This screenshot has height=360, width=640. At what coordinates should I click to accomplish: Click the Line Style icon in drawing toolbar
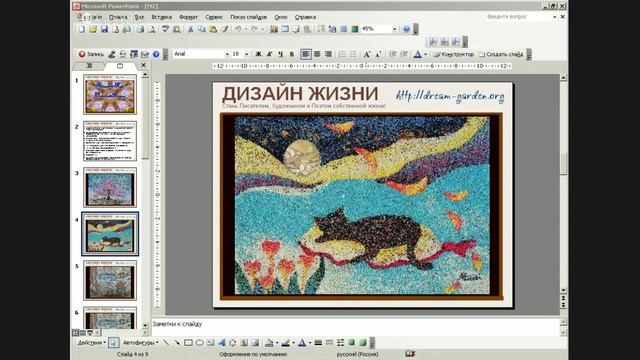318,342
